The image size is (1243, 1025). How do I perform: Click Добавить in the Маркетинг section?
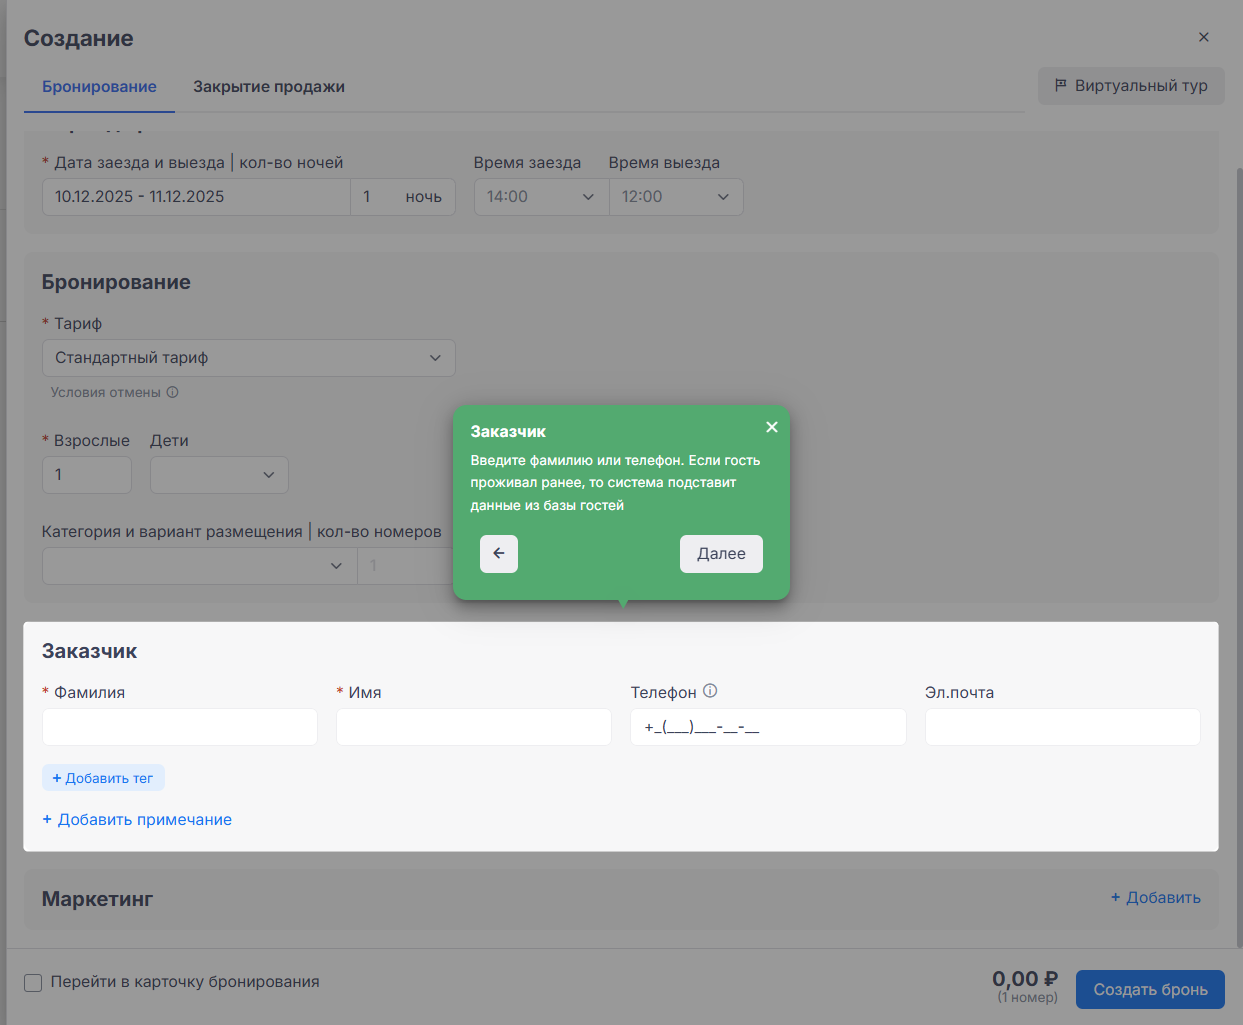pos(1155,898)
